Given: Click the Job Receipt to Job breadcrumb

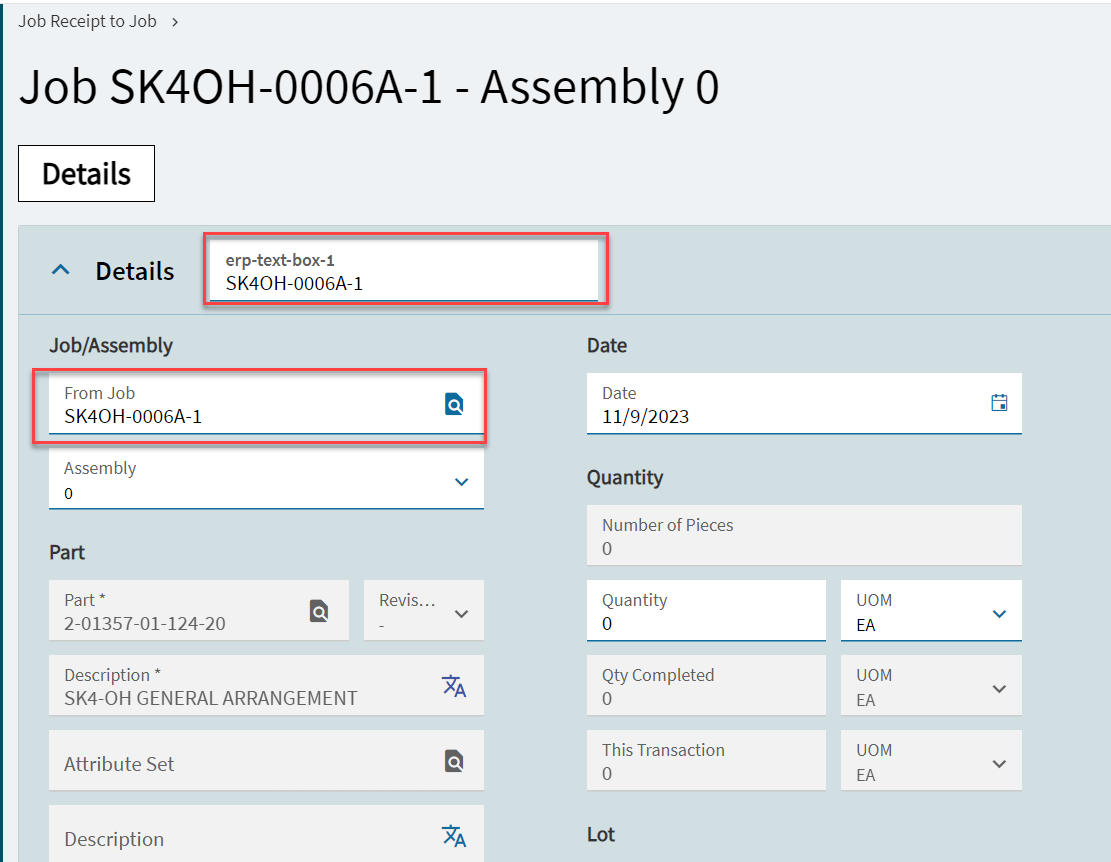Looking at the screenshot, I should point(88,21).
